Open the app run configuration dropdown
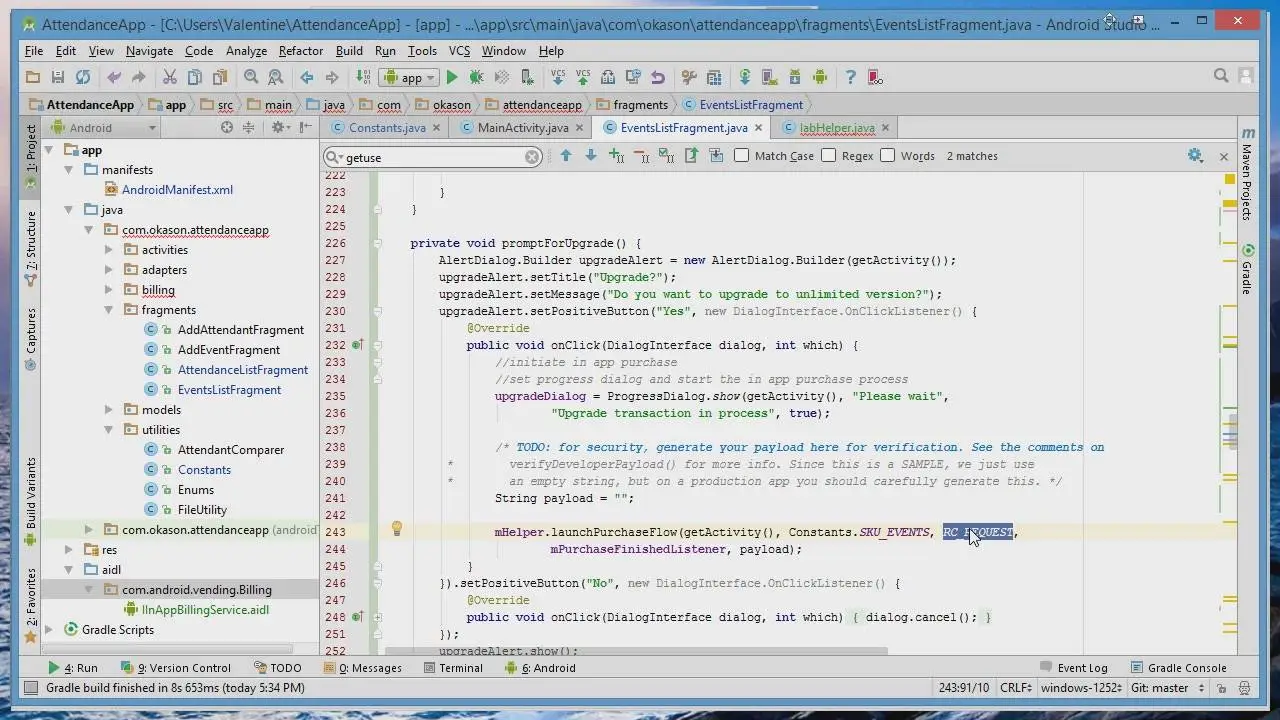This screenshot has width=1280, height=720. click(411, 77)
